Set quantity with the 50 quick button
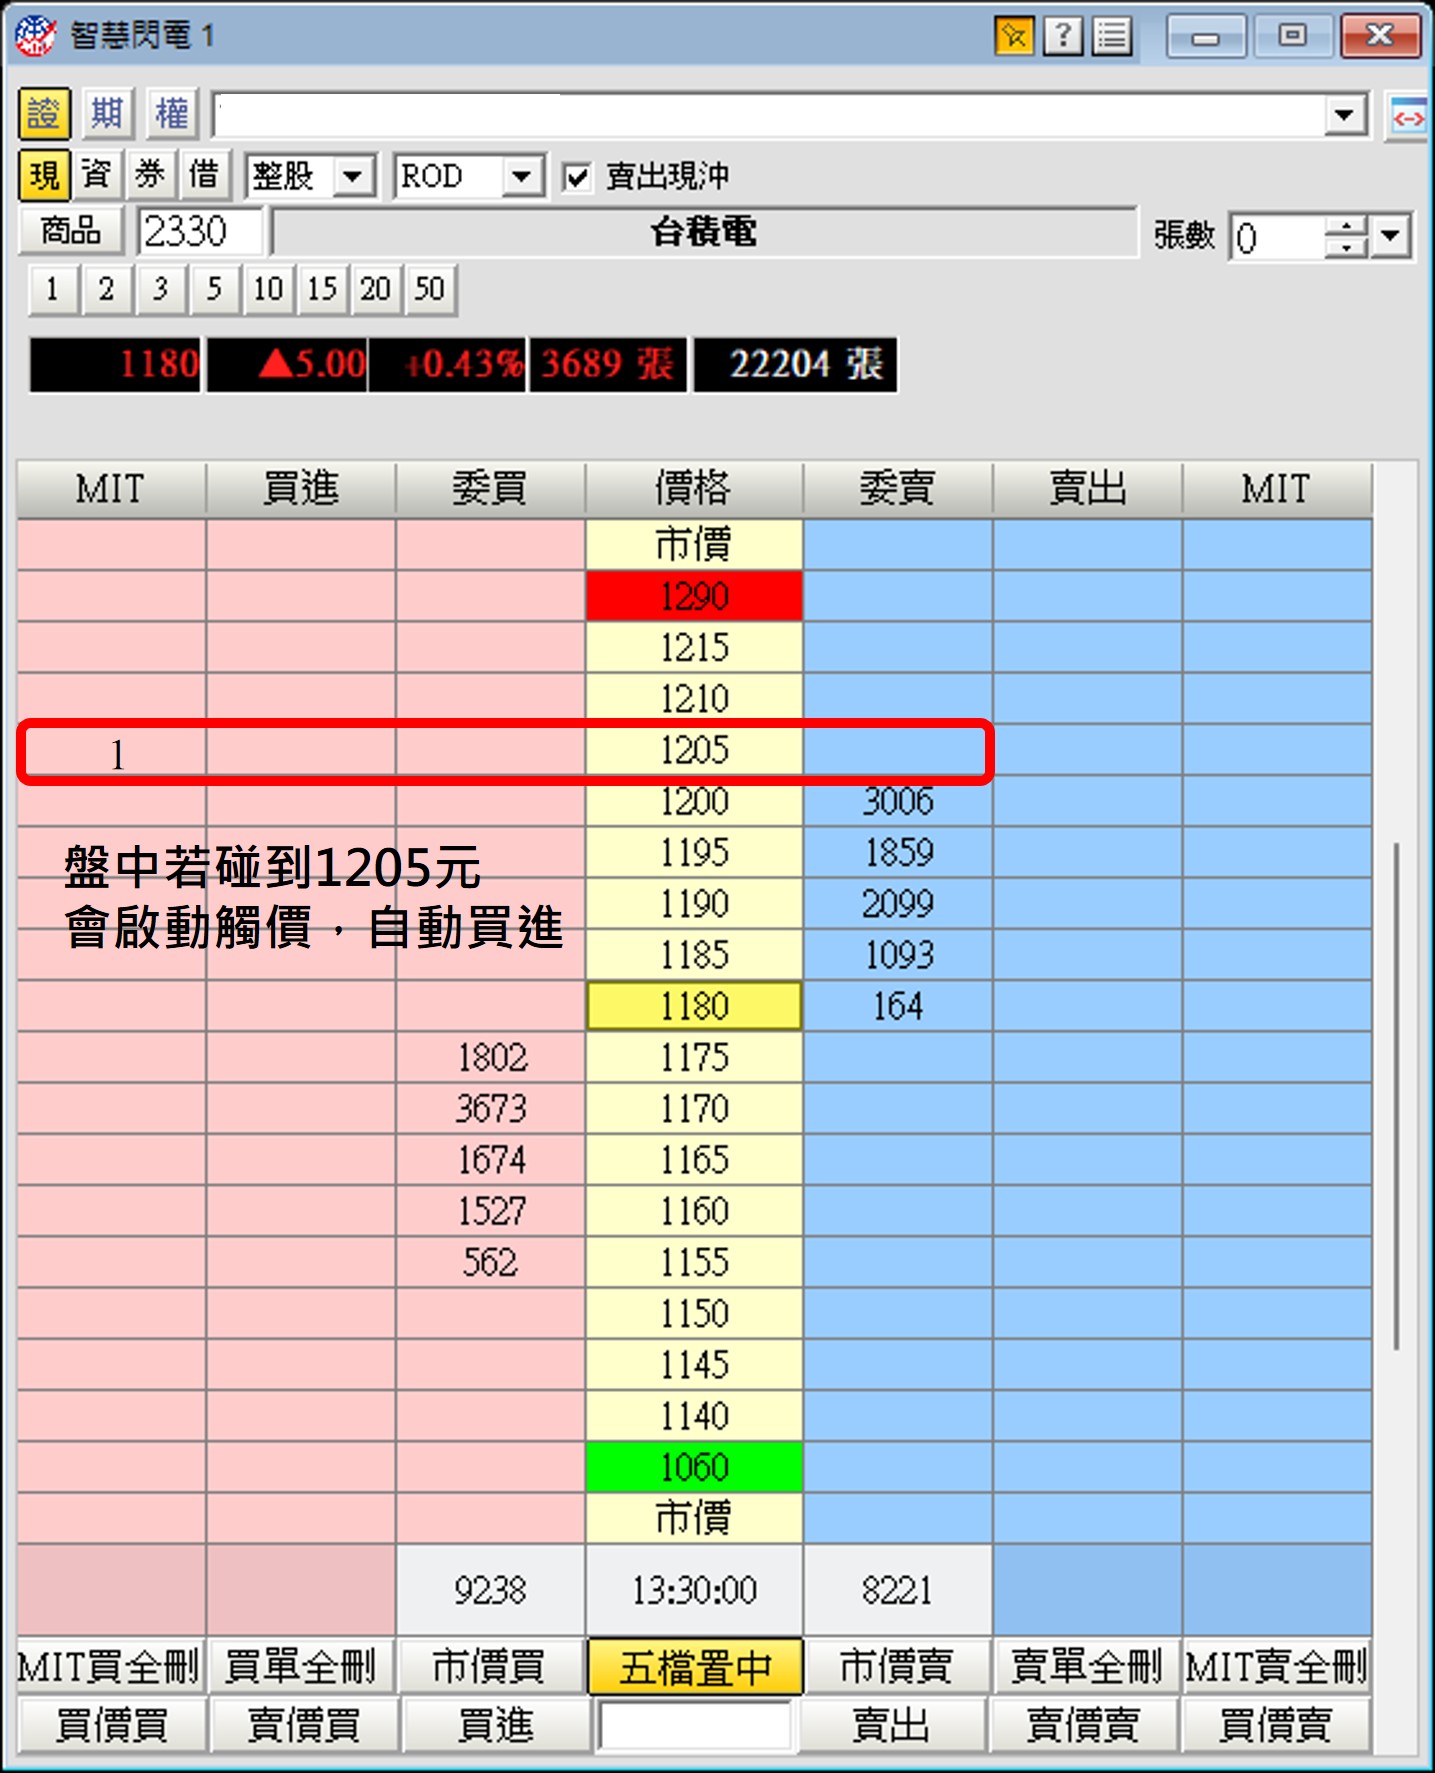The image size is (1435, 1773). 430,290
